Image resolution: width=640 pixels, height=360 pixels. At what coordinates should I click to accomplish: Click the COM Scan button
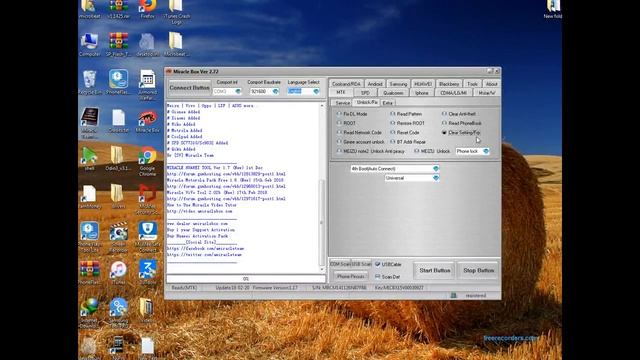point(340,264)
